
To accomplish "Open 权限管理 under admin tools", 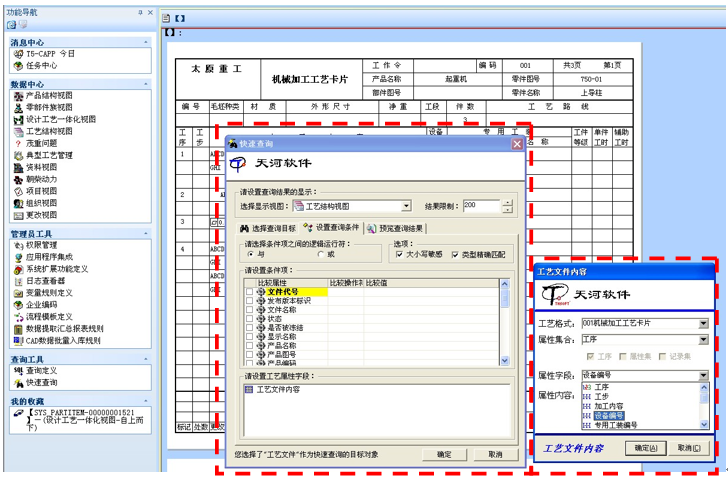I will (35, 245).
